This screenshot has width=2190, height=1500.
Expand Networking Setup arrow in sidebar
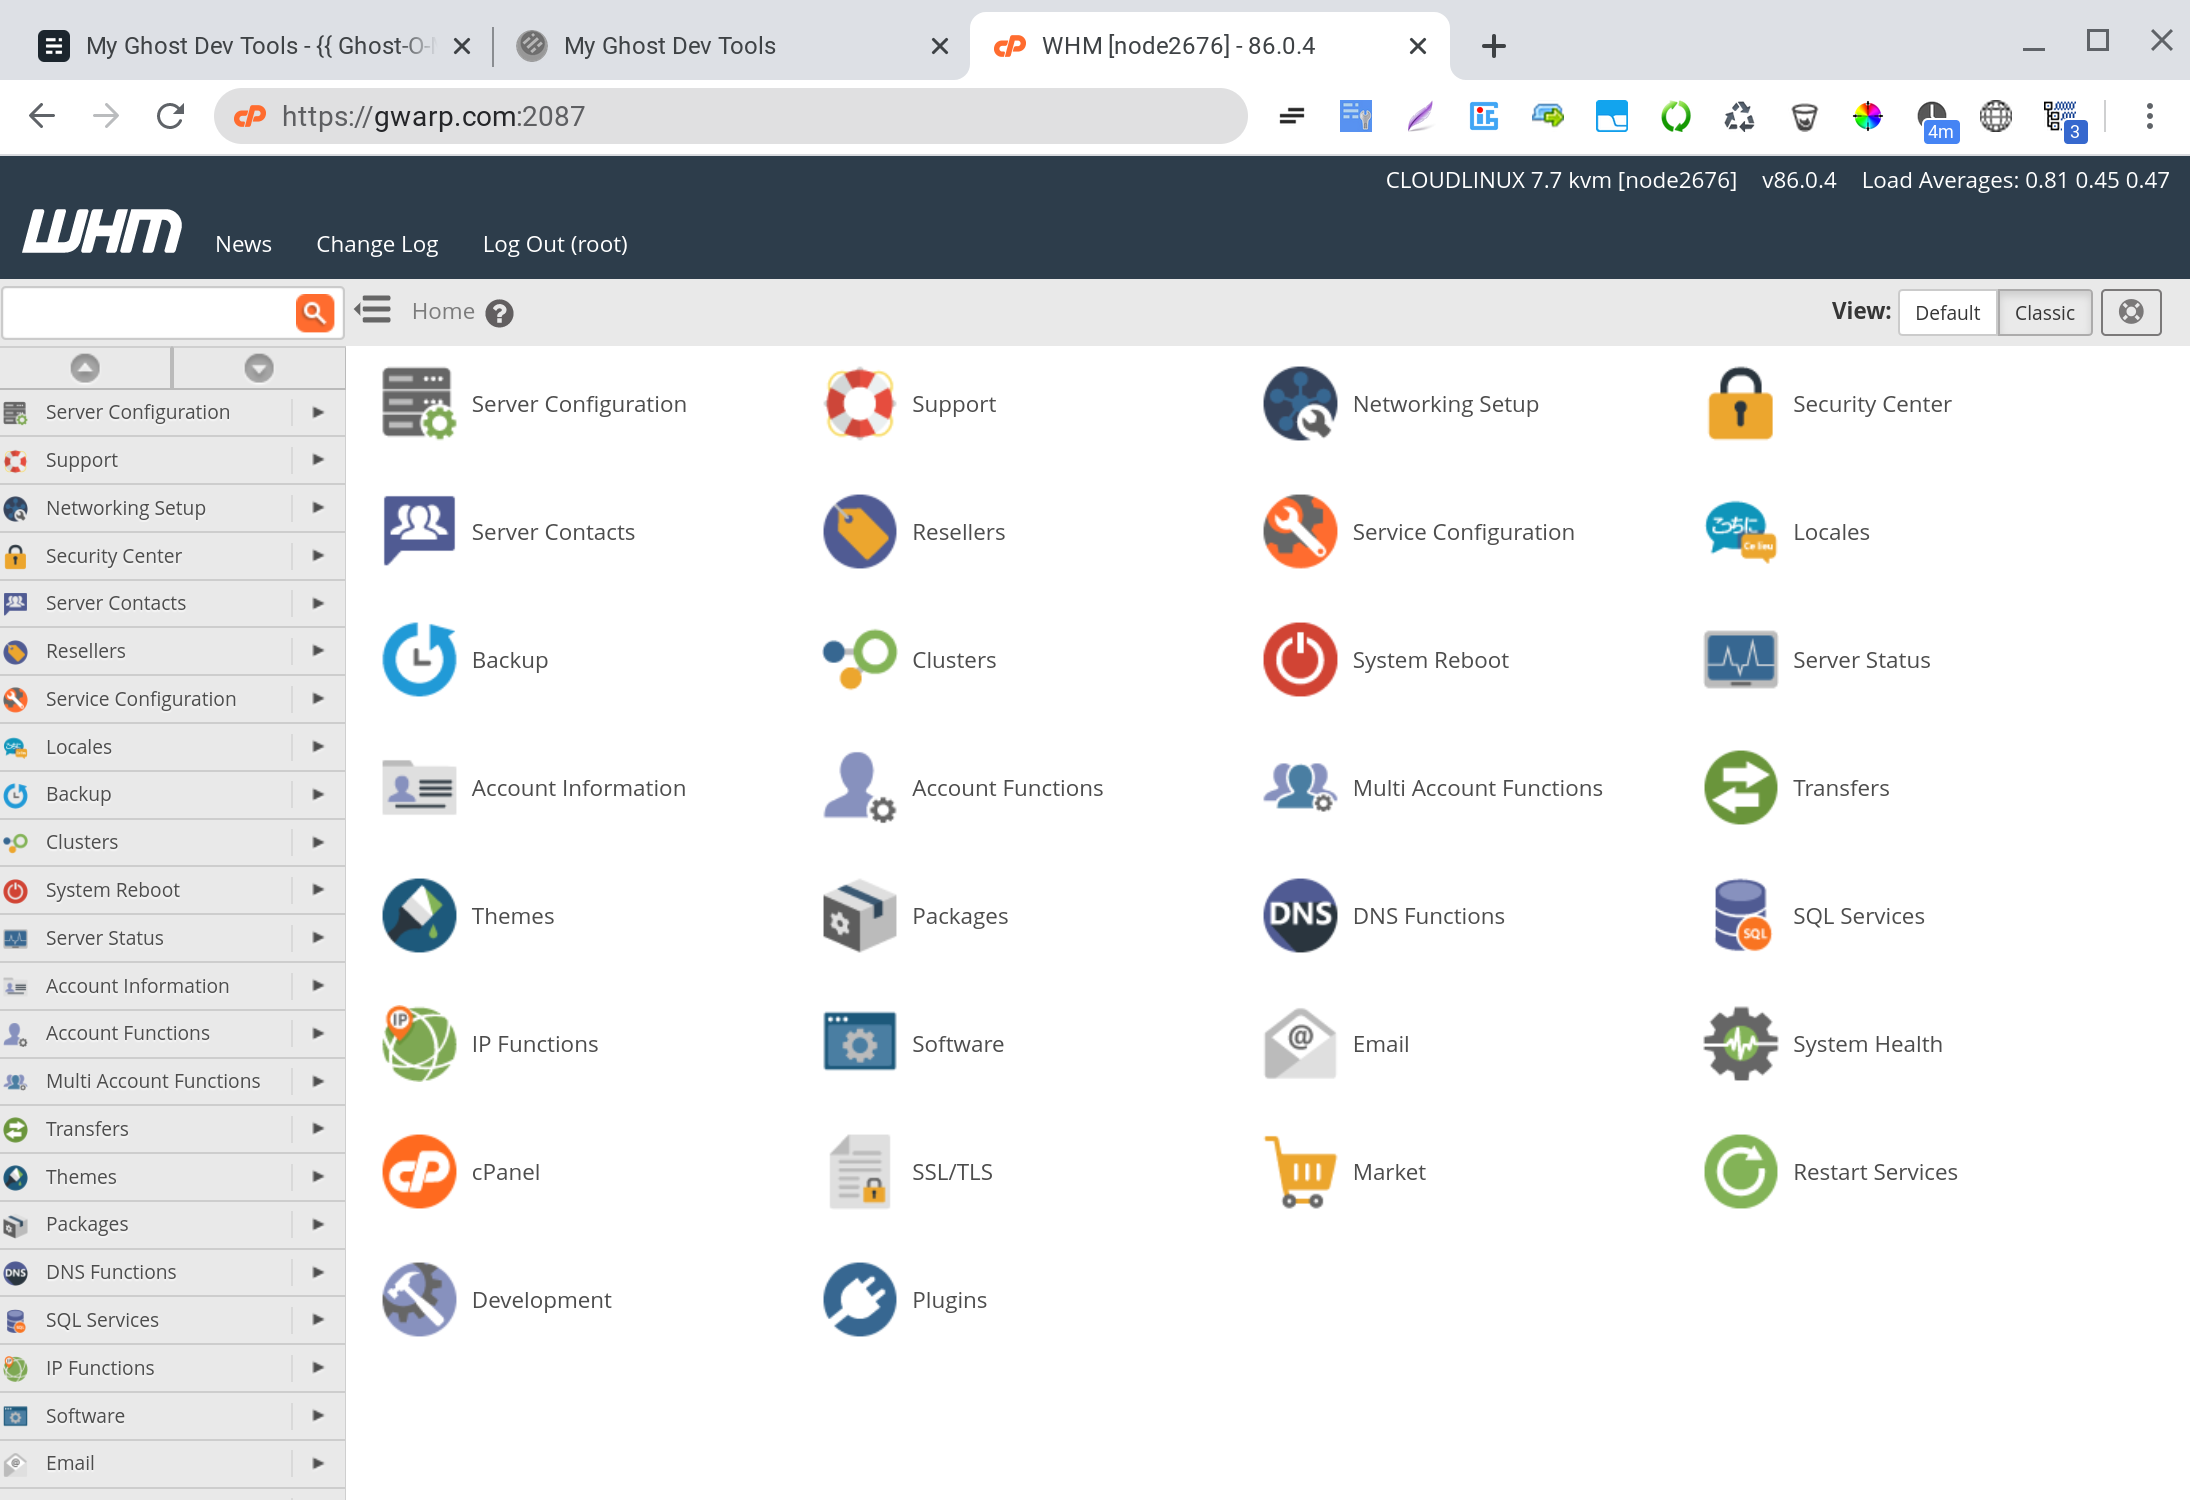click(x=318, y=508)
